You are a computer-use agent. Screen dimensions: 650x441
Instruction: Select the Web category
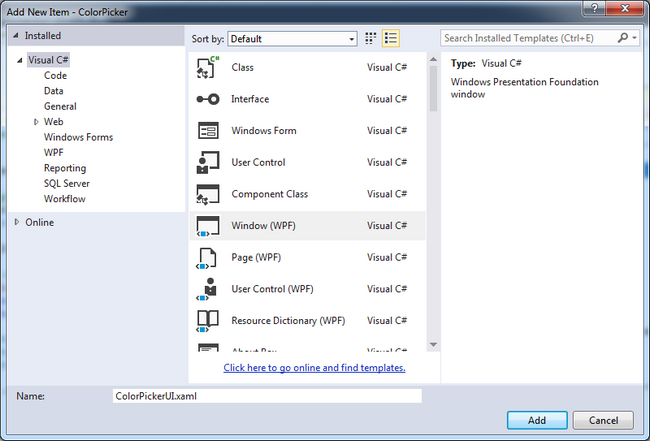(x=53, y=122)
